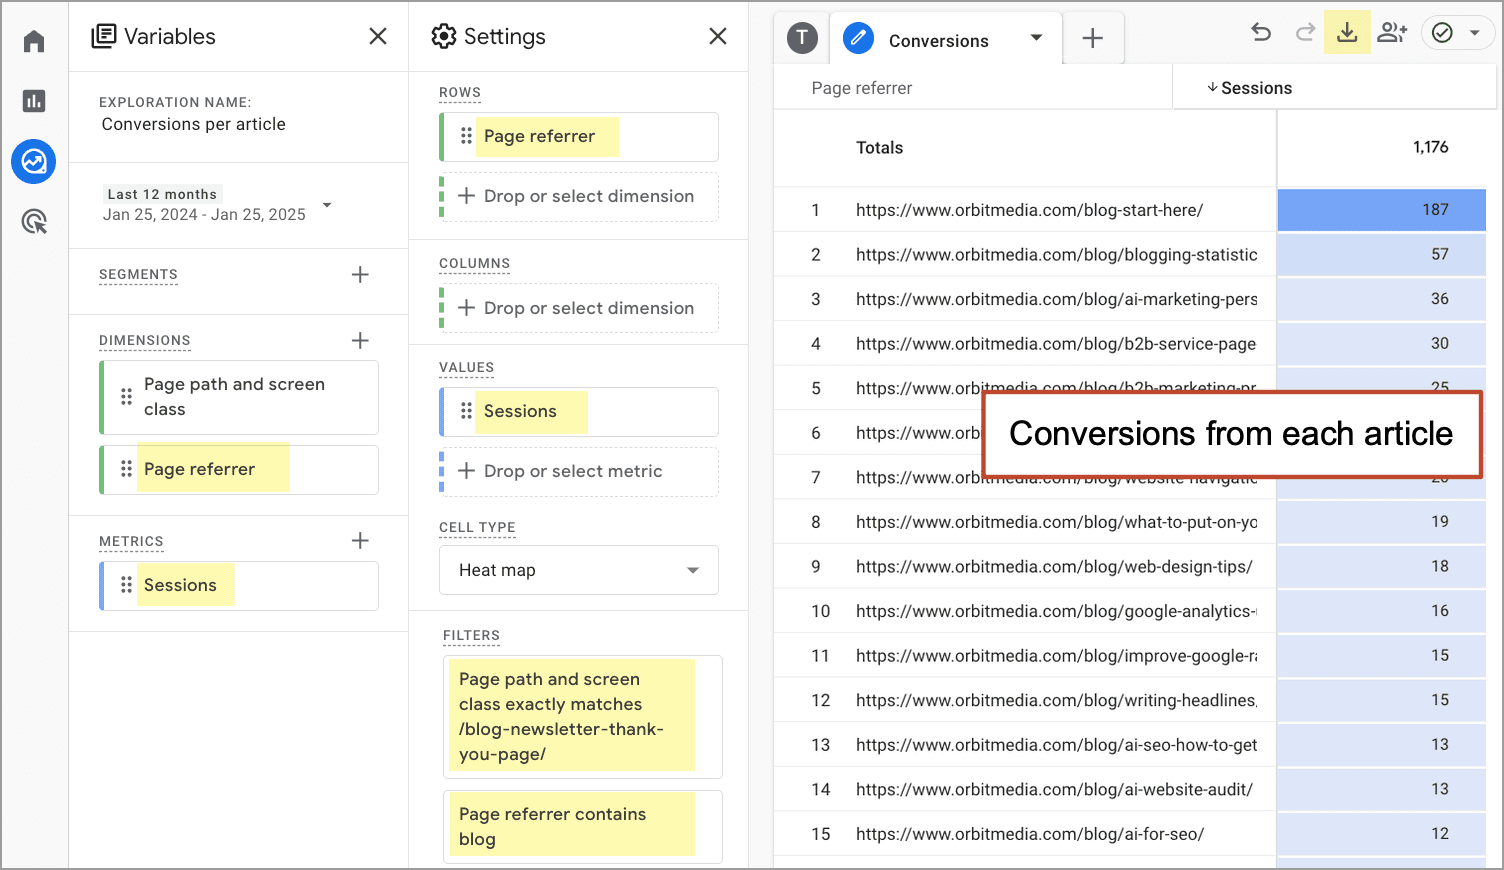Export data with download icon
Viewport: 1504px width, 870px height.
coord(1347,32)
